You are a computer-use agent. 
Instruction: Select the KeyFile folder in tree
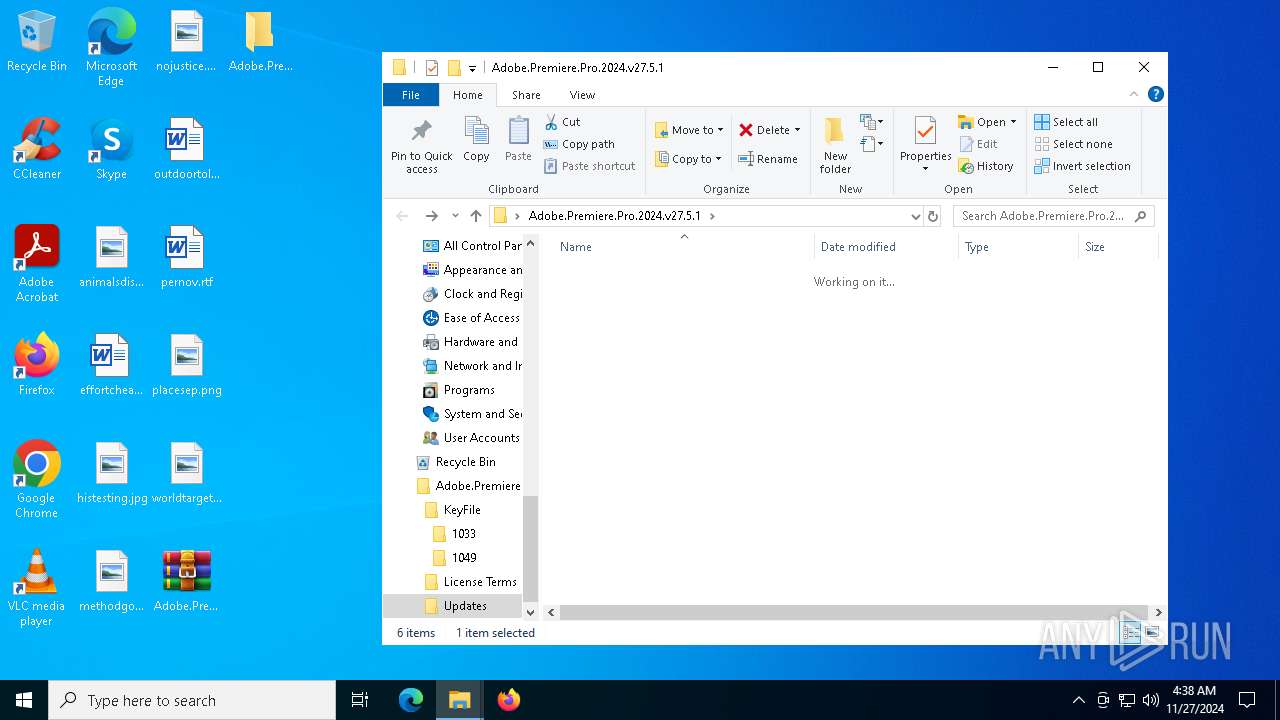tap(453, 510)
